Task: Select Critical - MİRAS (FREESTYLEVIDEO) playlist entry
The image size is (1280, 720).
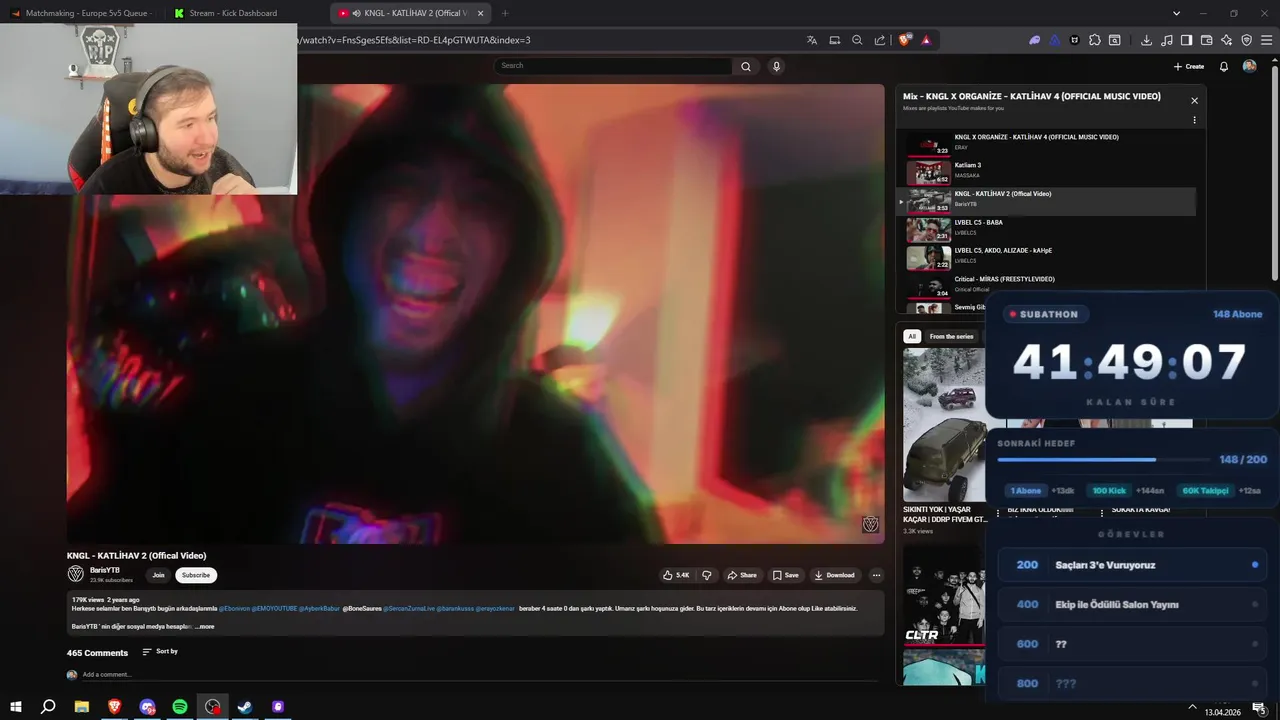Action: coord(1045,286)
